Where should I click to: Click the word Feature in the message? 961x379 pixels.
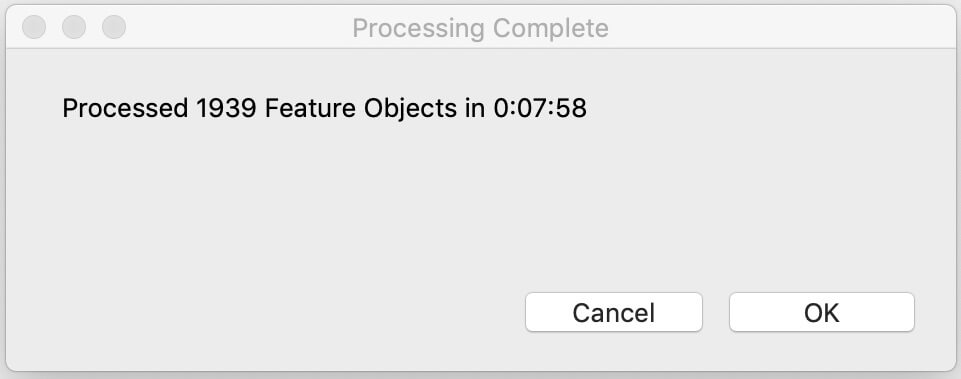coord(310,109)
